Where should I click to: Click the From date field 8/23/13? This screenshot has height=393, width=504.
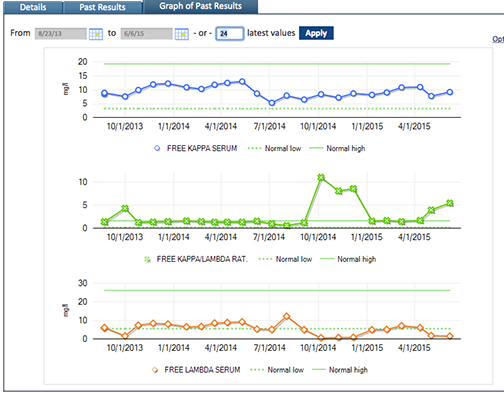pyautogui.click(x=61, y=33)
